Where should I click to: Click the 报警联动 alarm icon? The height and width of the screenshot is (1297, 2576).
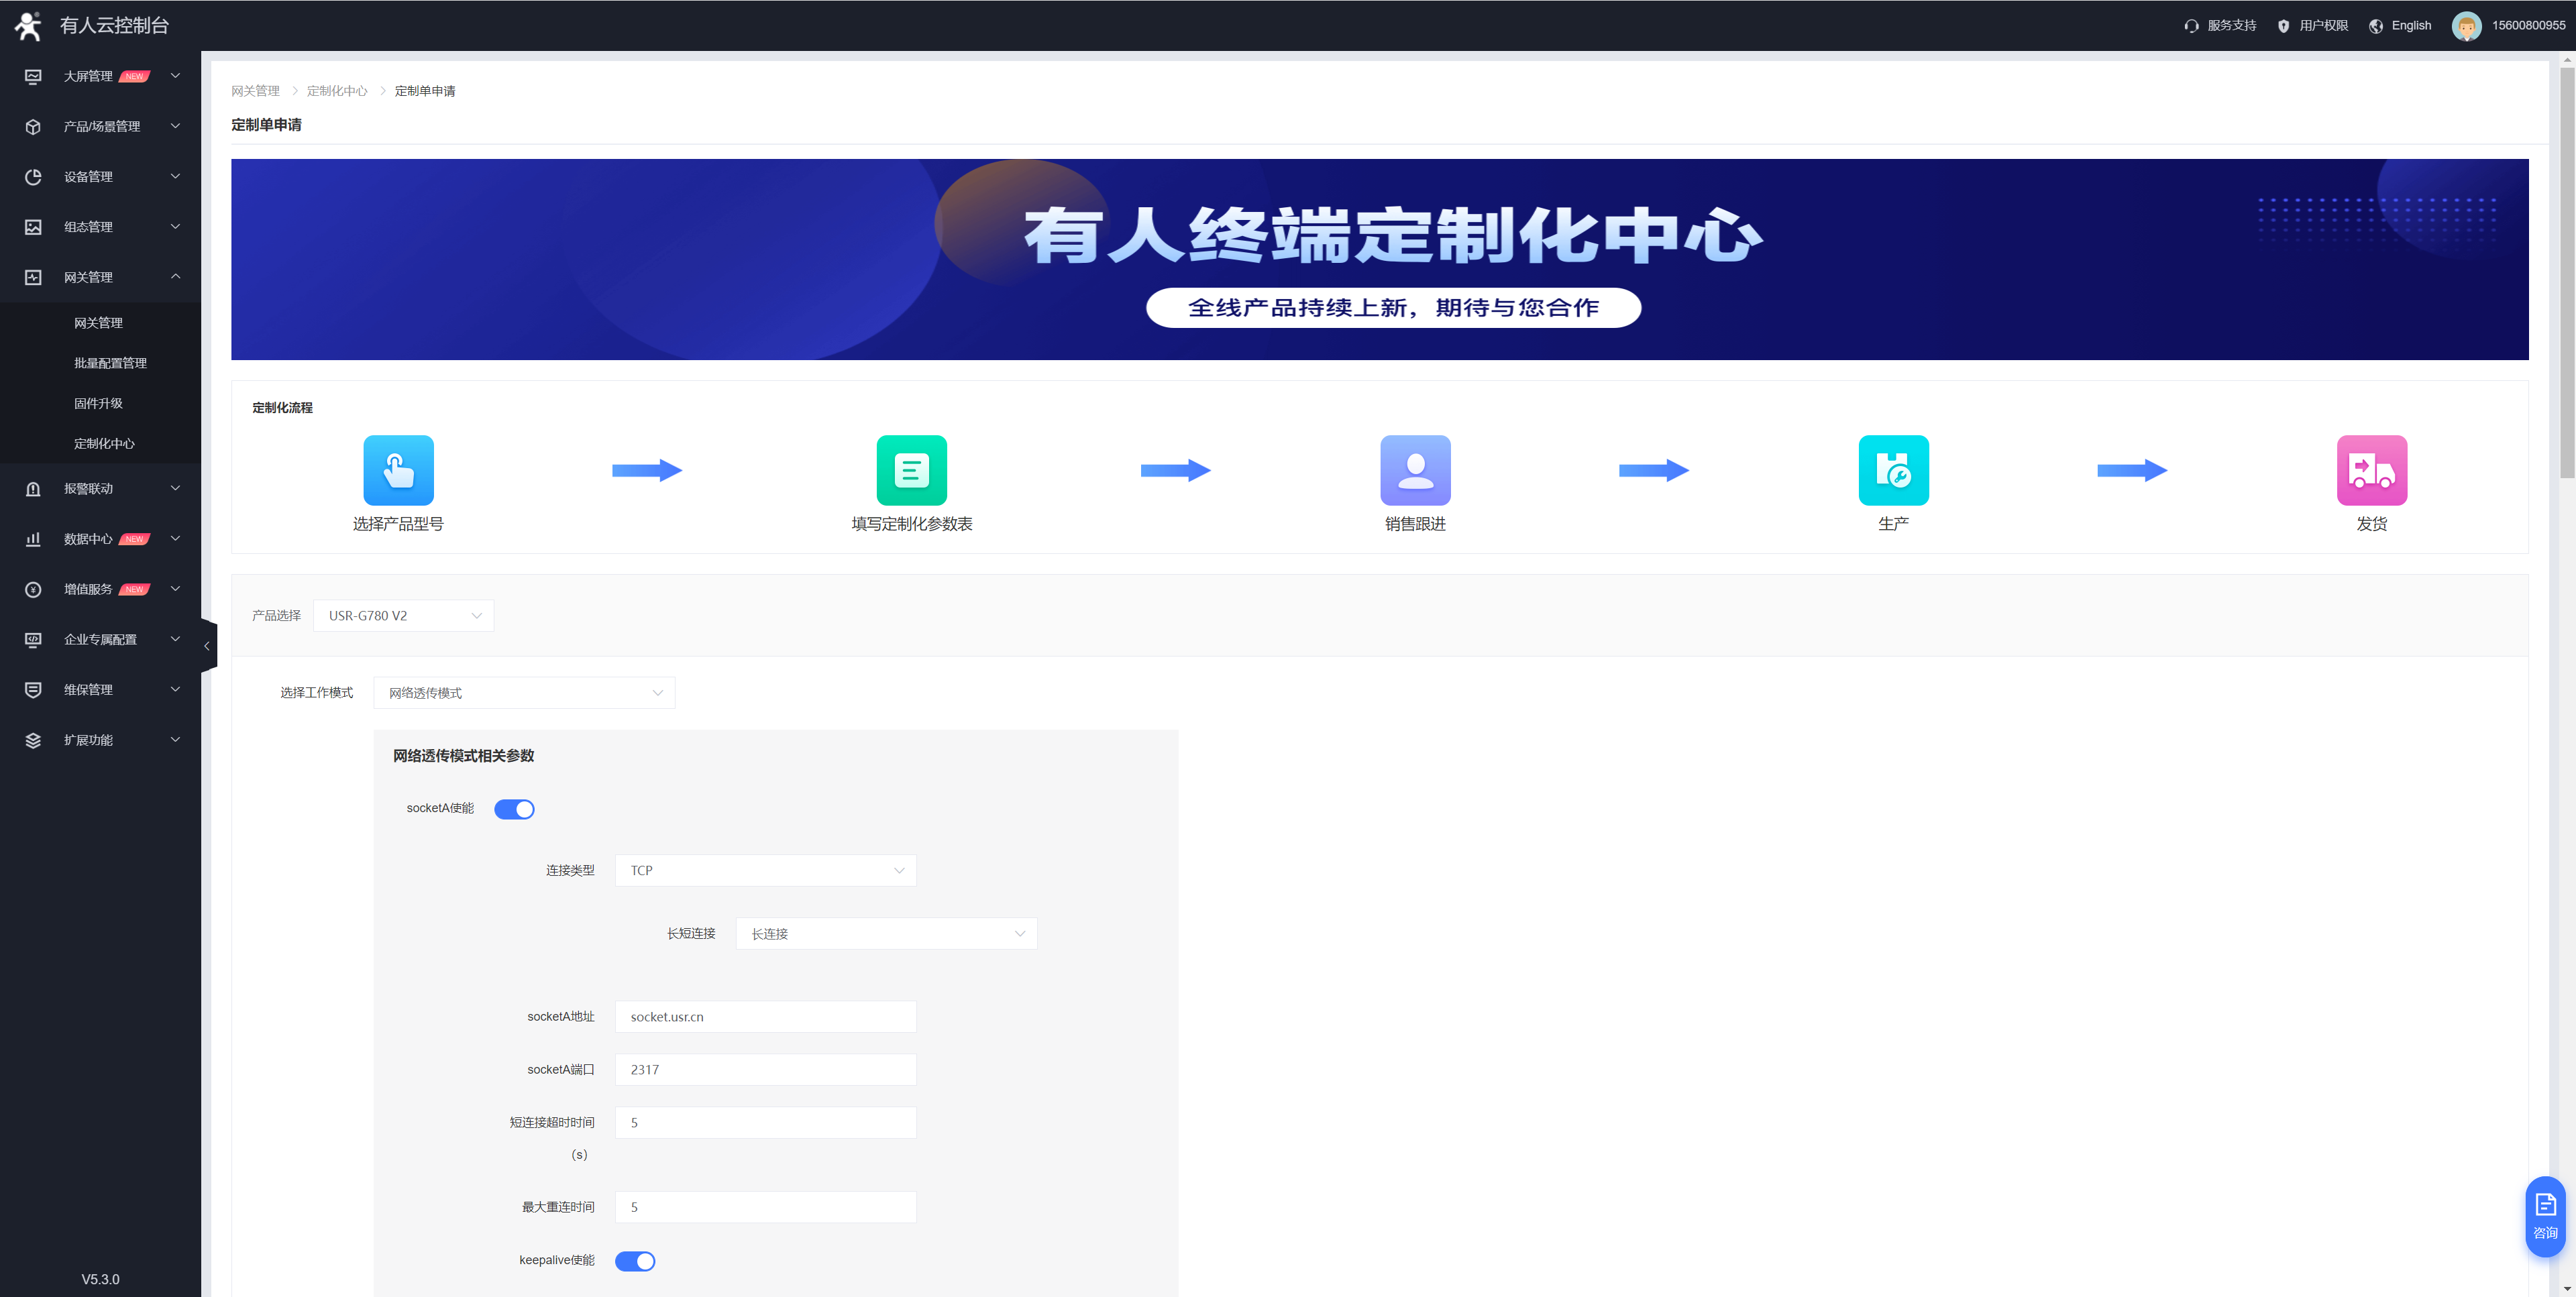click(x=33, y=489)
